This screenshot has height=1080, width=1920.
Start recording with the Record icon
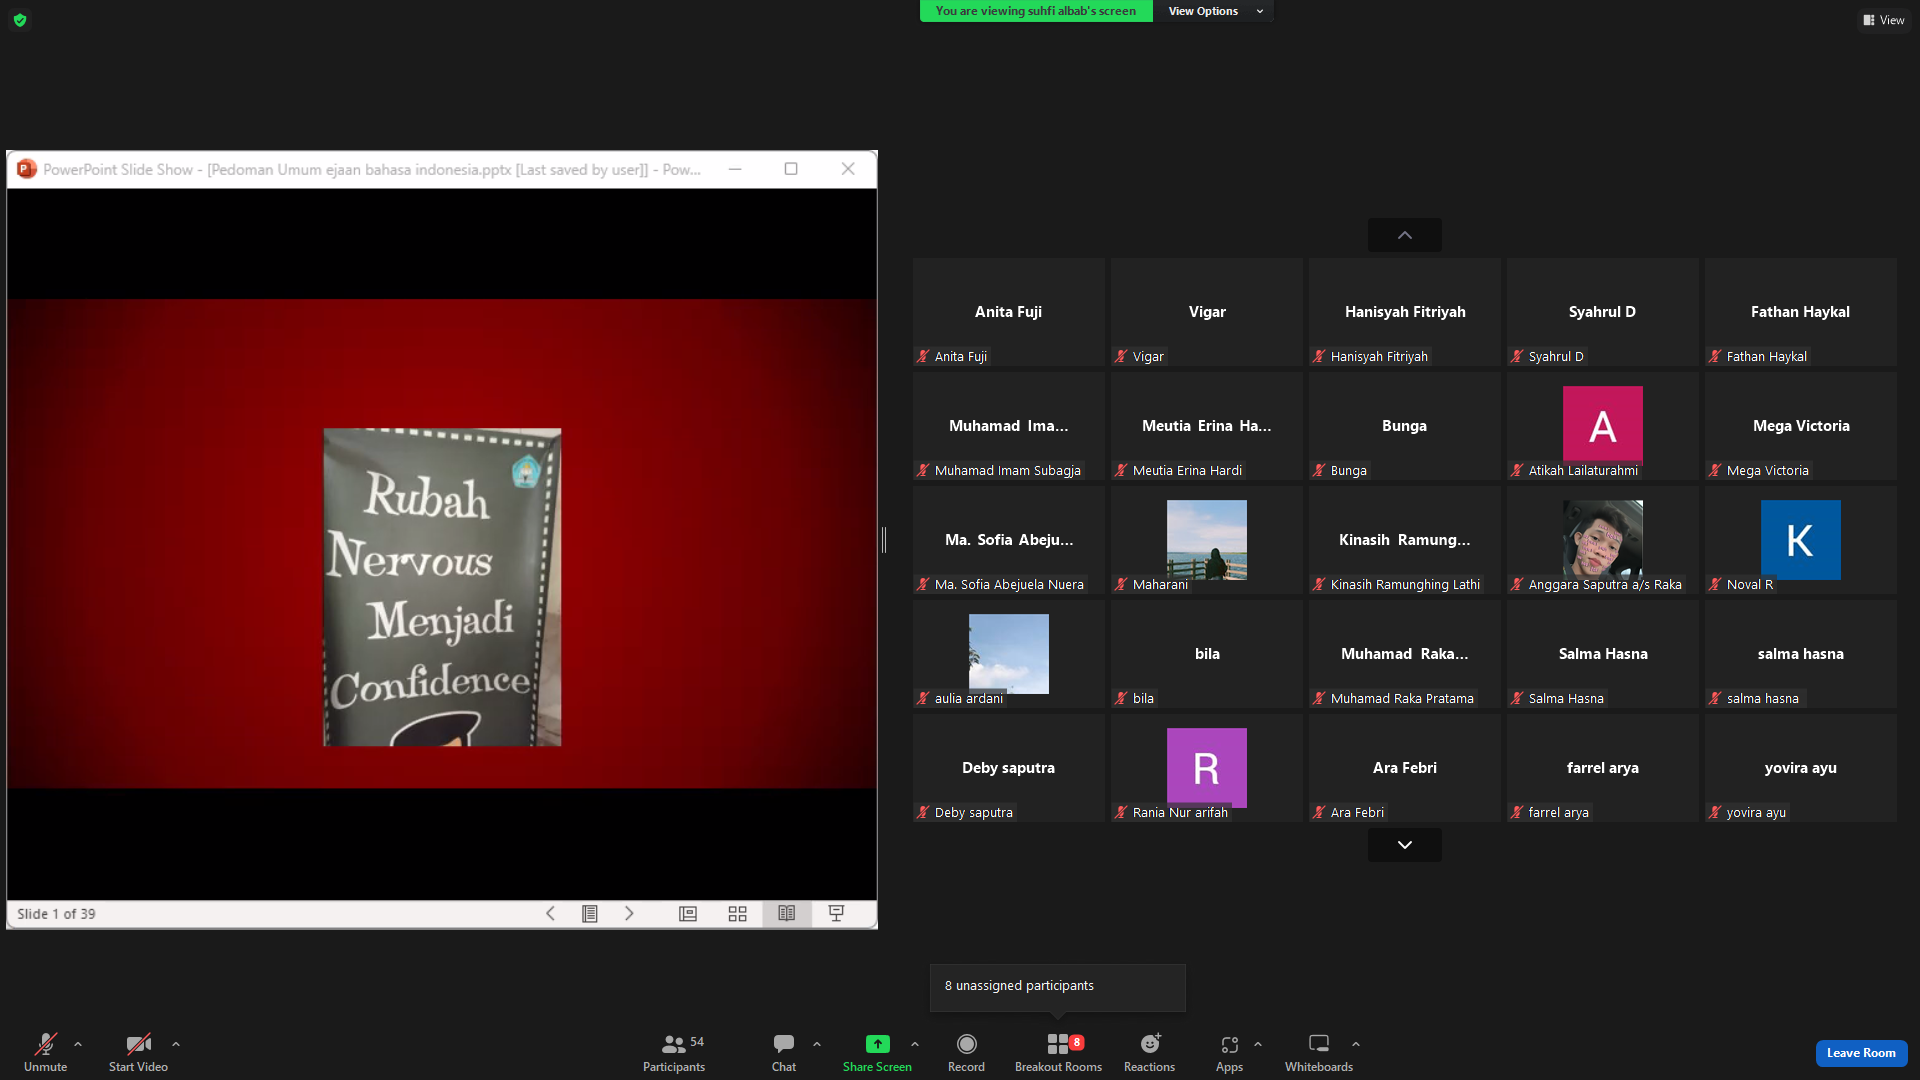(x=966, y=1044)
